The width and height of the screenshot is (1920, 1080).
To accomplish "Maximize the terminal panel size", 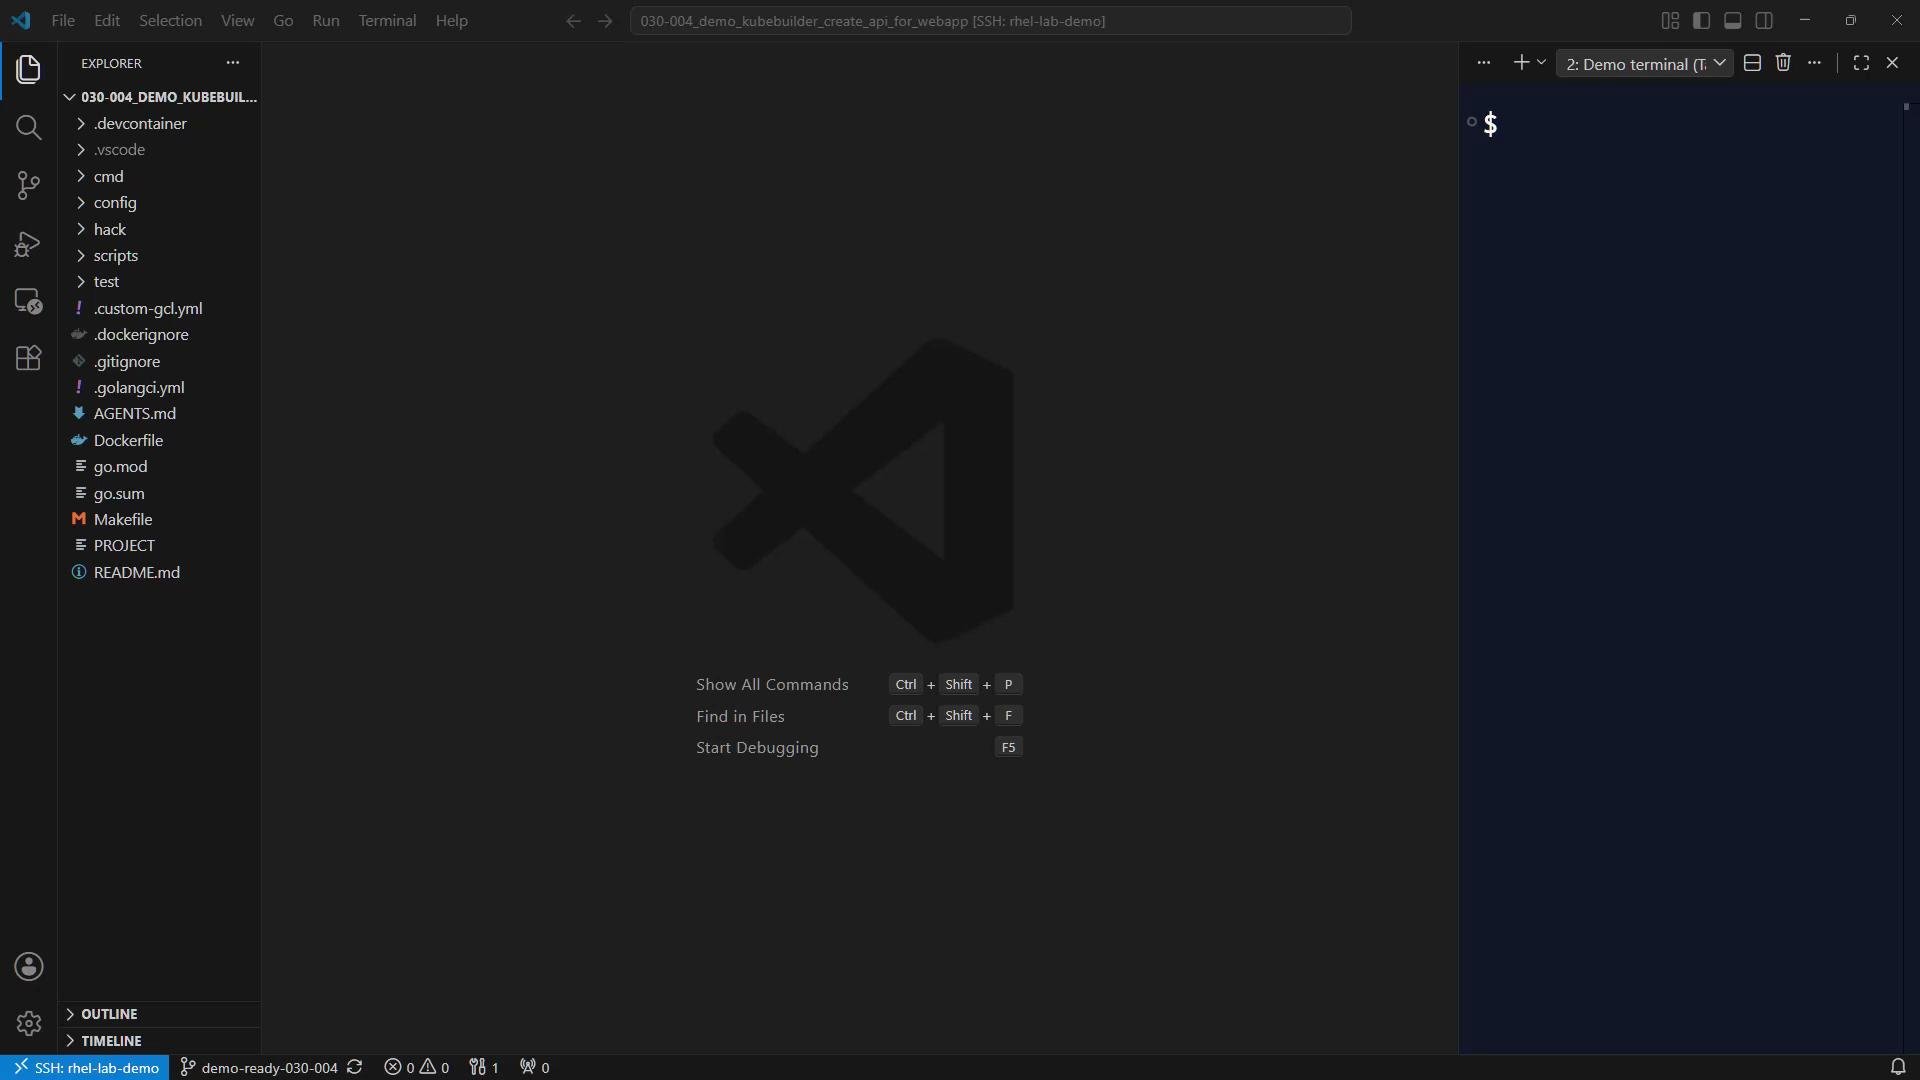I will pos(1861,63).
